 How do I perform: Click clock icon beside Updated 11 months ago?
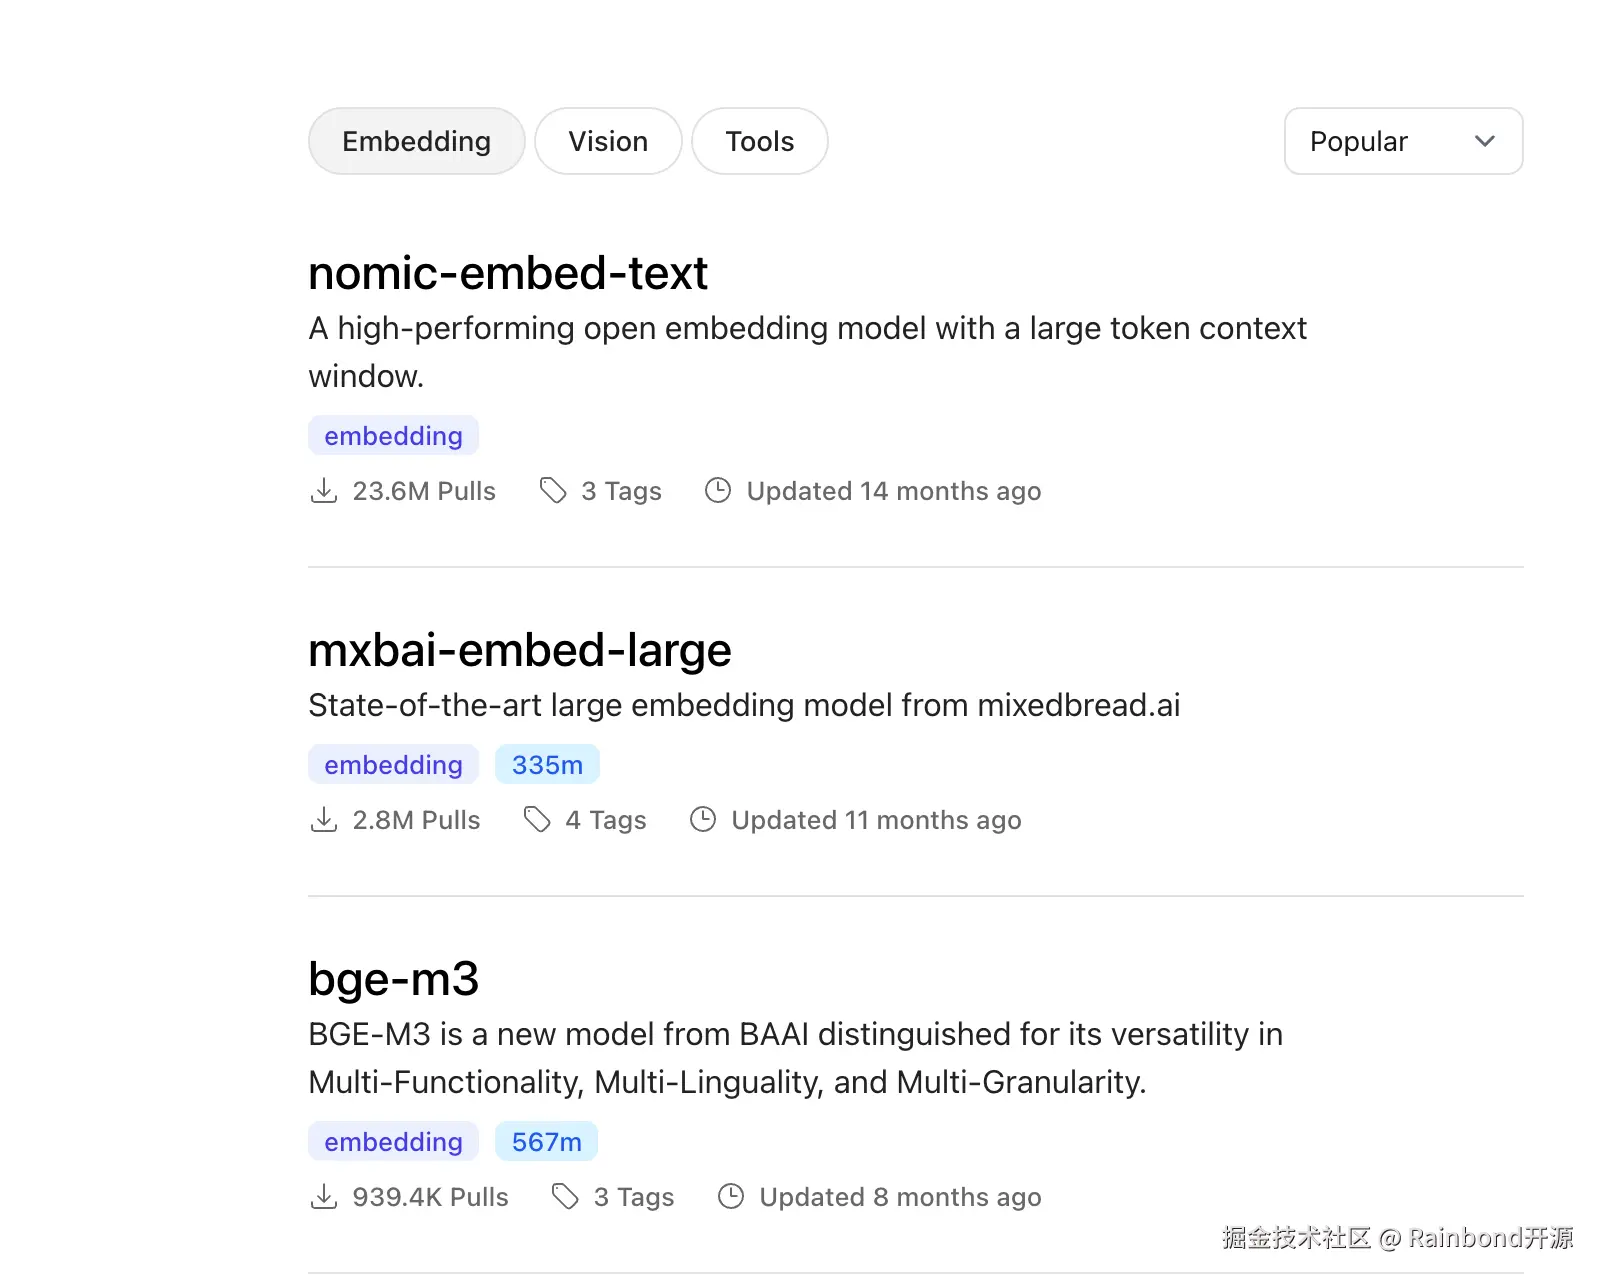[703, 820]
